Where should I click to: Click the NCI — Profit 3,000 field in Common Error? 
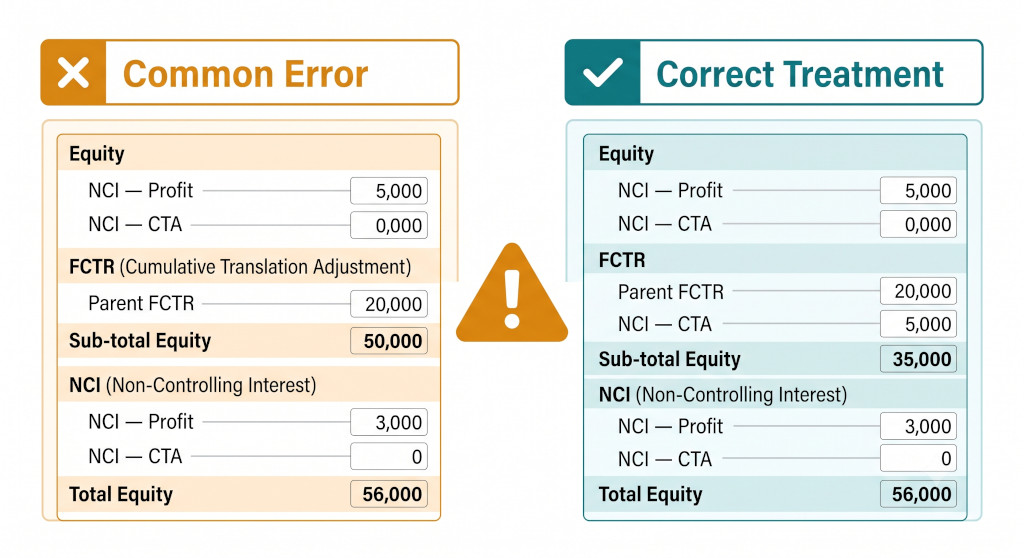tap(389, 422)
